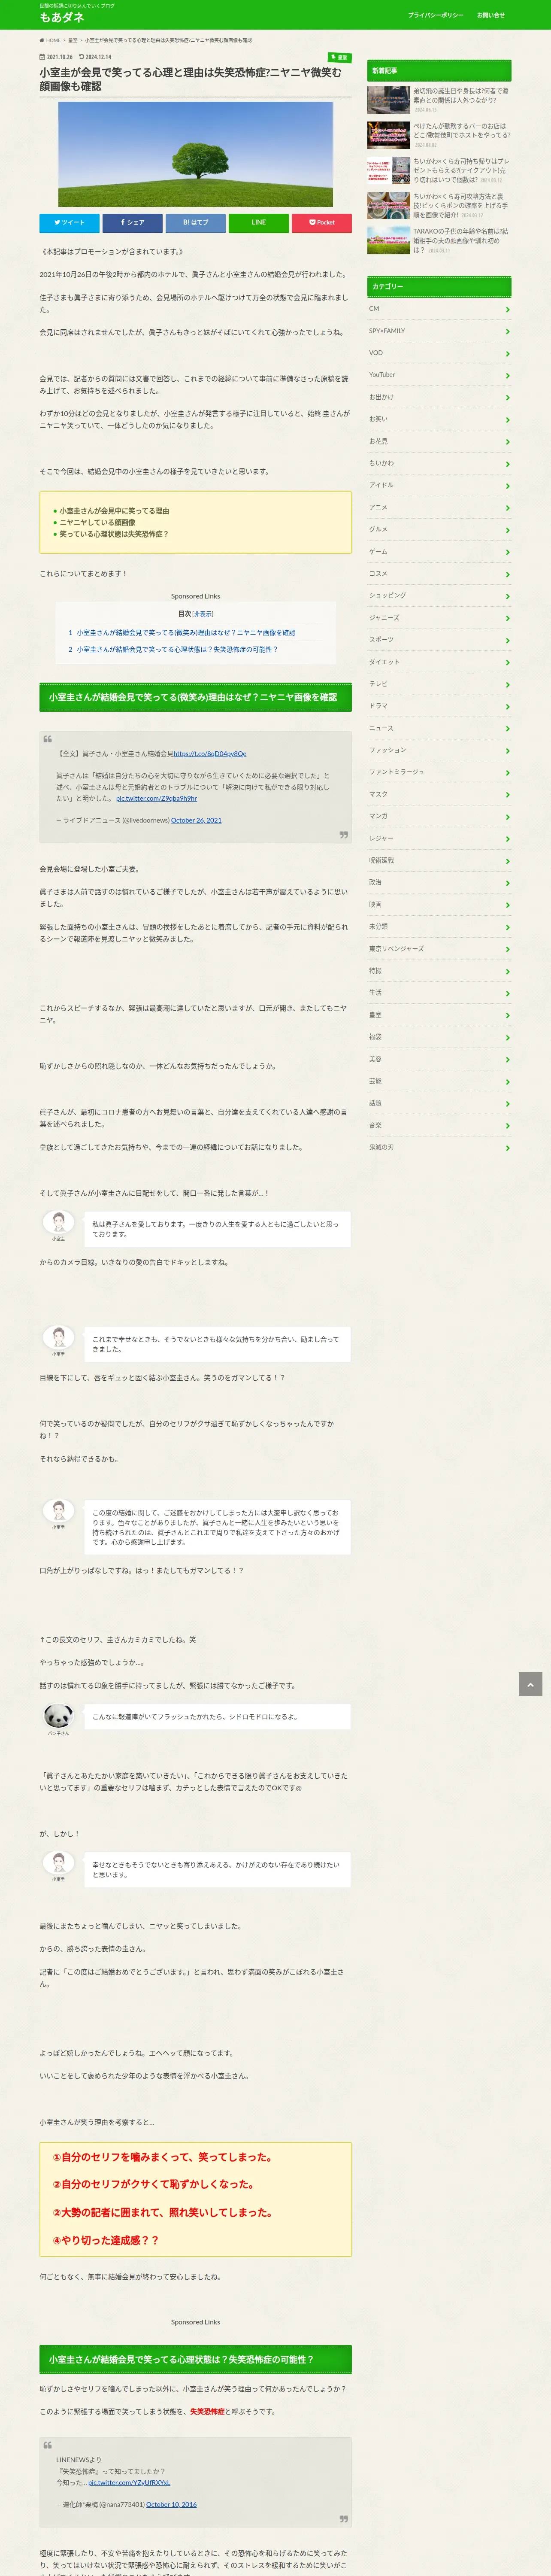Open the マンガ category
The height and width of the screenshot is (2576, 551).
[439, 816]
